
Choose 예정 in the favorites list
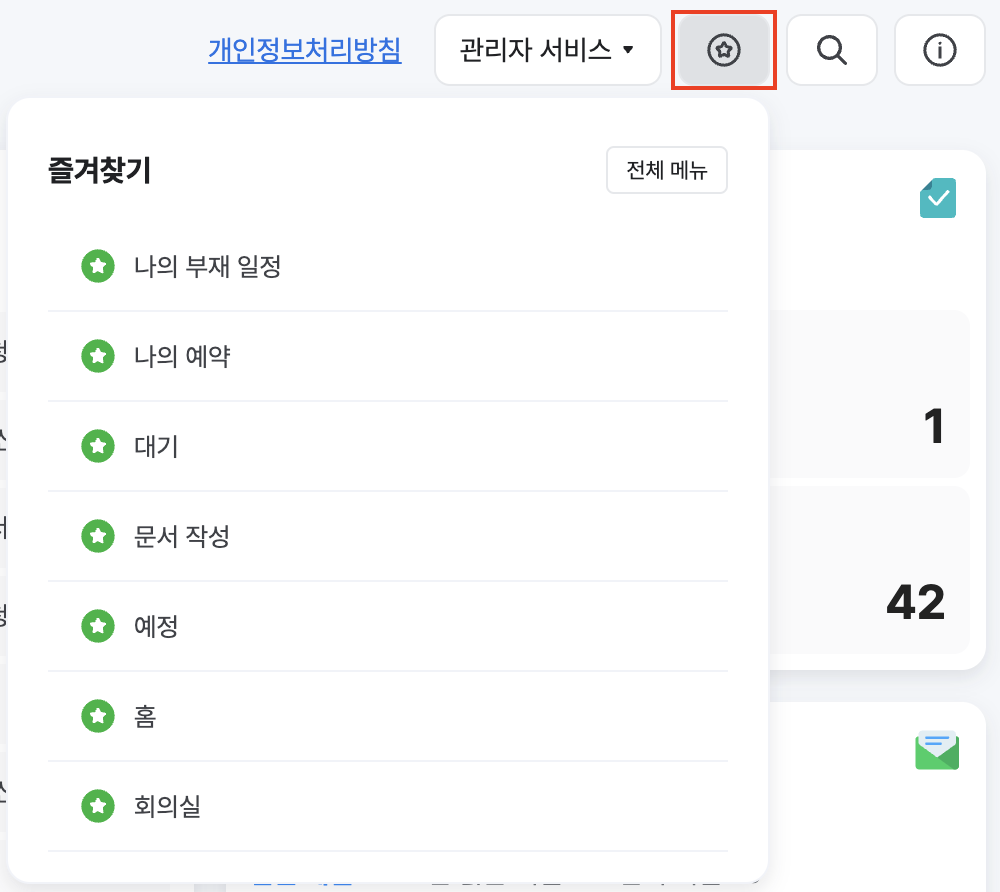pos(156,626)
